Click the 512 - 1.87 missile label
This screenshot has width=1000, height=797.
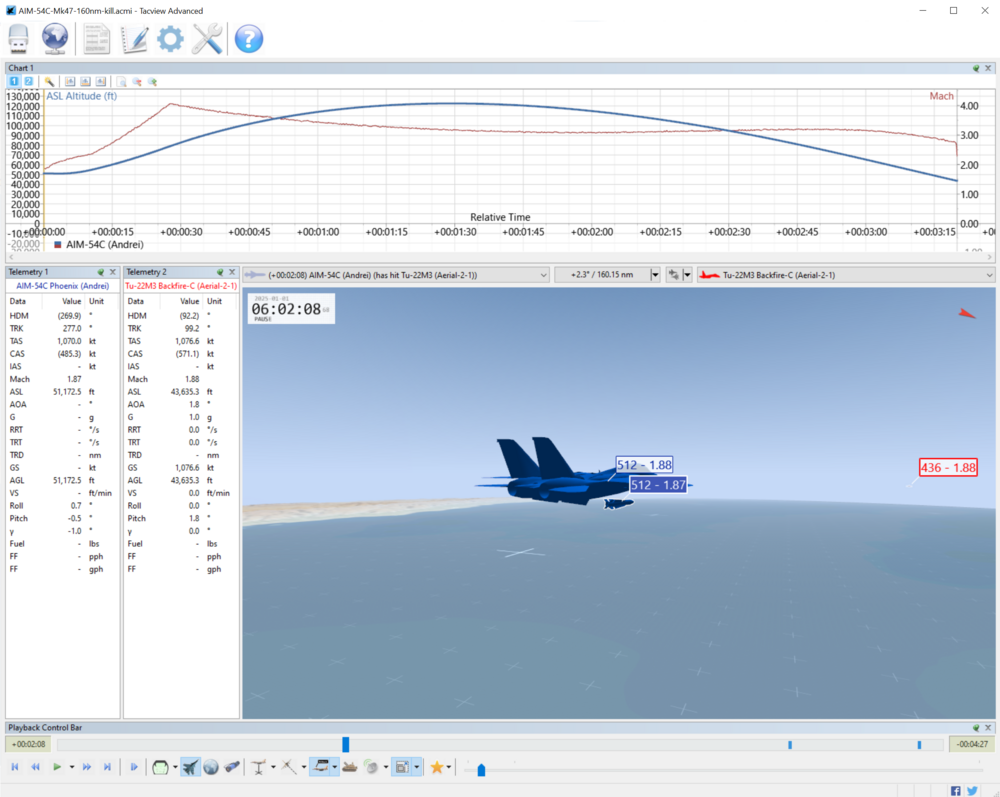[658, 485]
